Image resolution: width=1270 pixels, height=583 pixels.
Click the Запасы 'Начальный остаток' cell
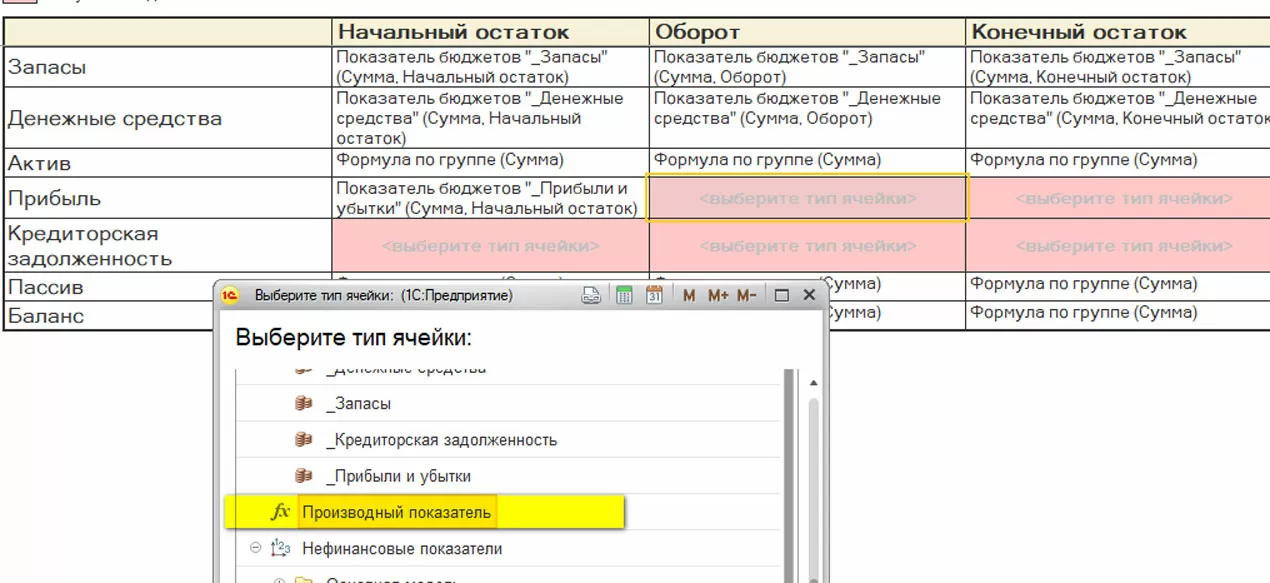pos(490,67)
